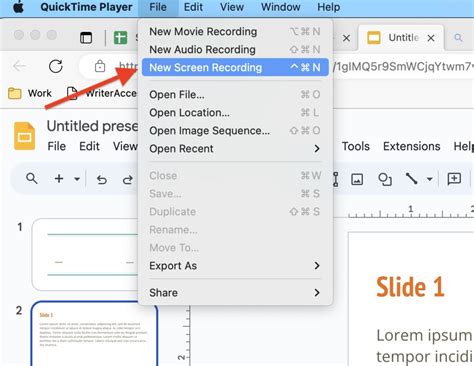Add a new slide with plus icon
Image resolution: width=474 pixels, height=366 pixels.
tap(59, 179)
